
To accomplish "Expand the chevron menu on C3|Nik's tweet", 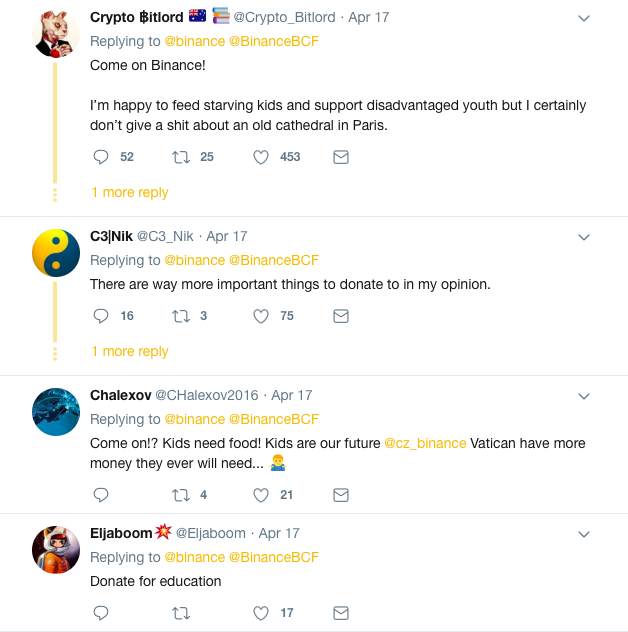I will tap(585, 237).
